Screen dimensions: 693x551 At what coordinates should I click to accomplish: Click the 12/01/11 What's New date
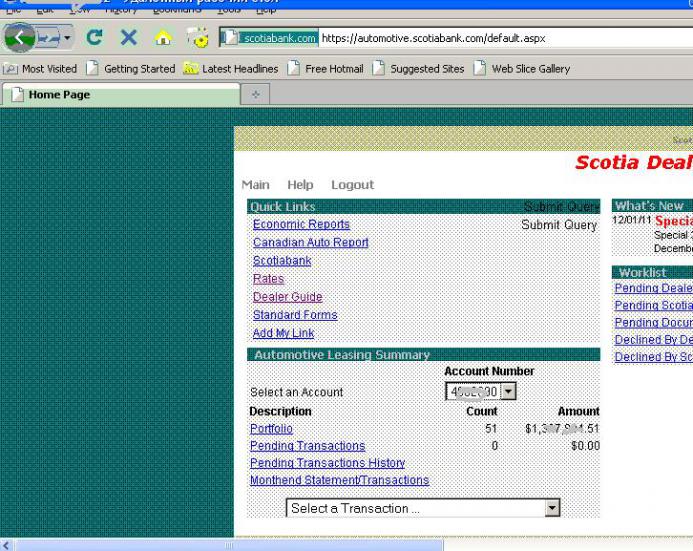click(x=632, y=220)
